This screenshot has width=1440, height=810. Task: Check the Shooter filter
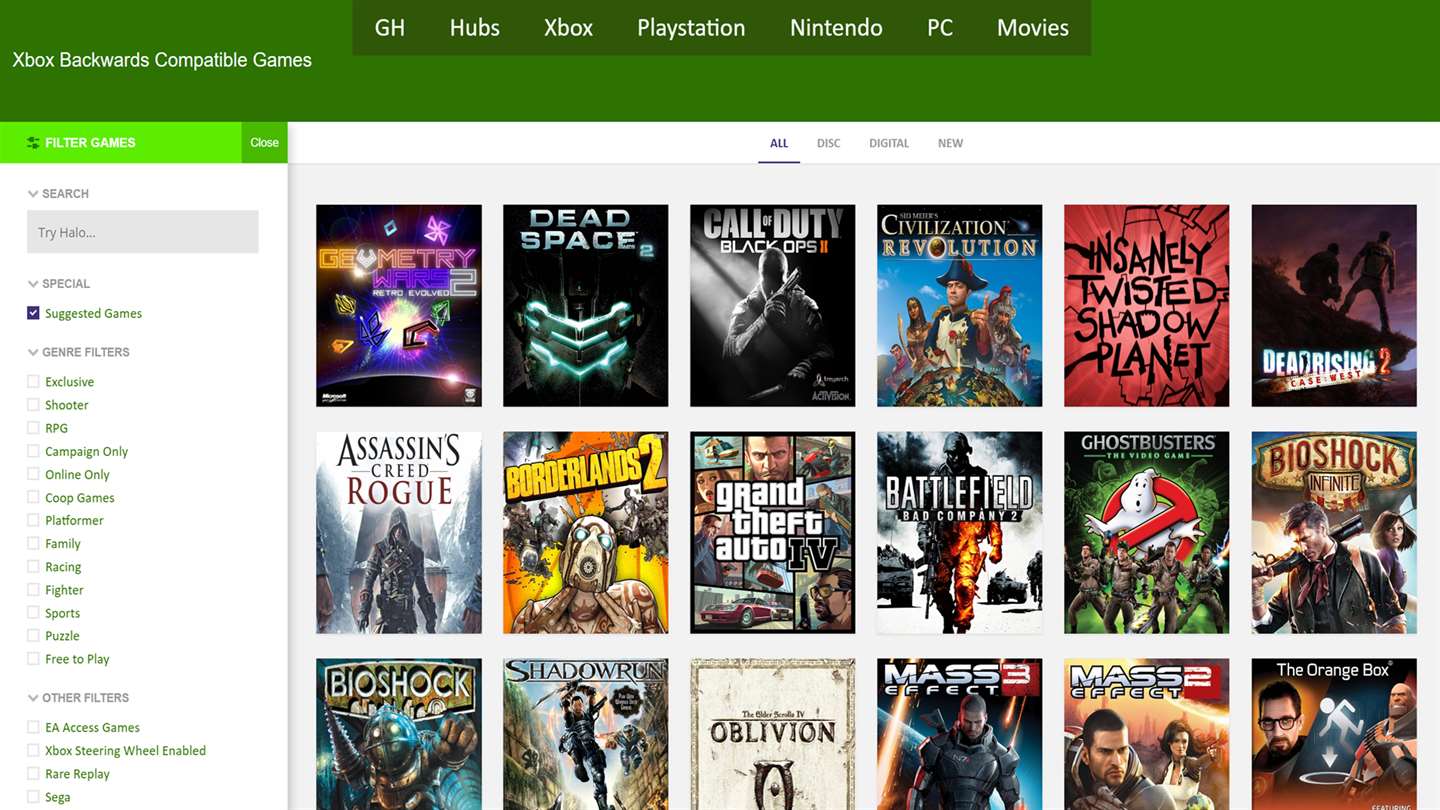tap(33, 405)
